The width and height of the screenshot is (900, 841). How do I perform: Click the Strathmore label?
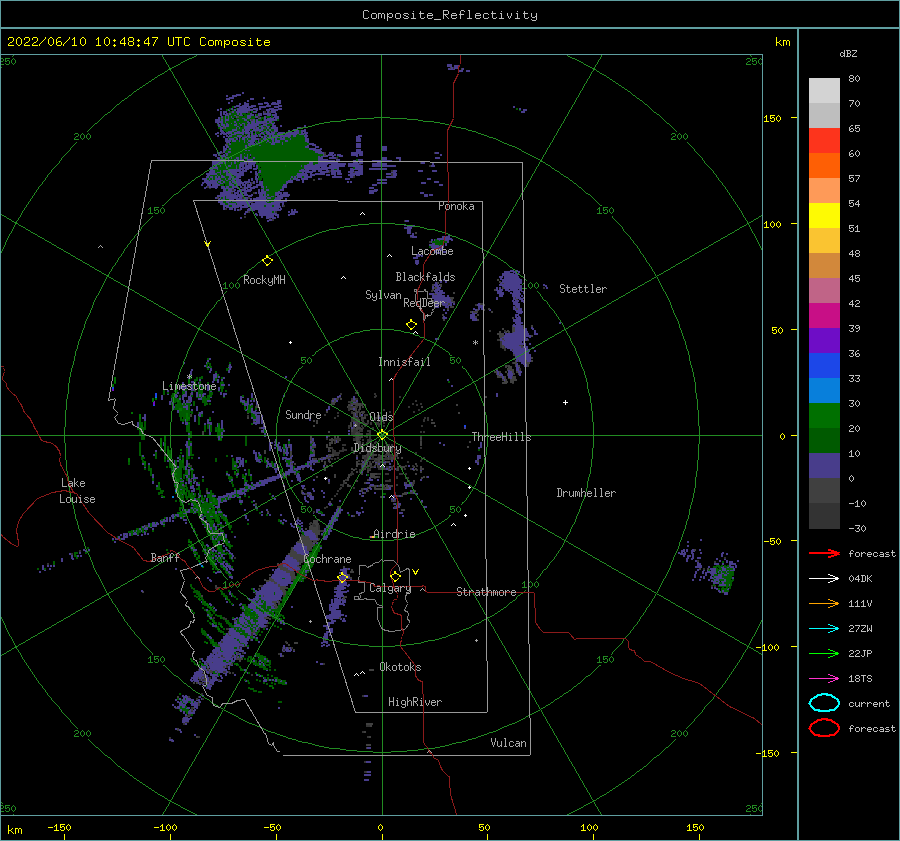486,592
